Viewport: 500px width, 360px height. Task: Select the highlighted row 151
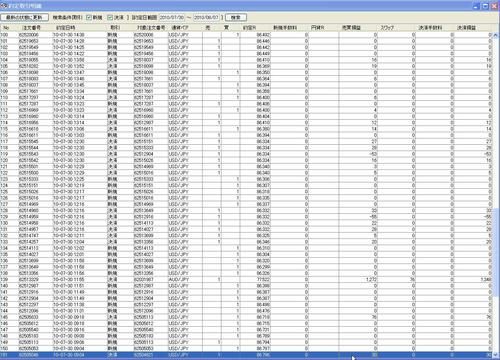point(246,355)
